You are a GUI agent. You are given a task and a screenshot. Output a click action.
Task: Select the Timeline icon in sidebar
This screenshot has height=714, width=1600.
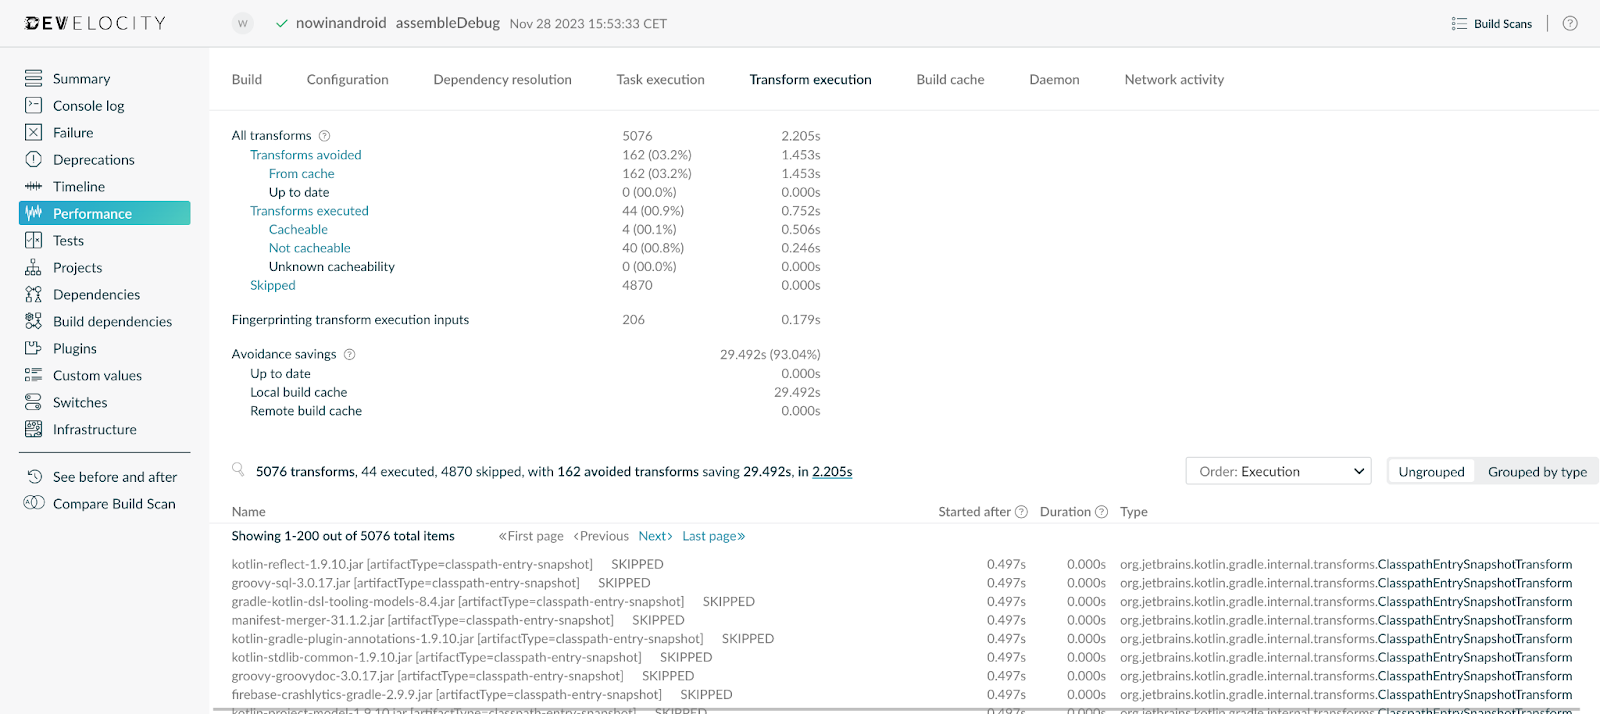click(34, 186)
